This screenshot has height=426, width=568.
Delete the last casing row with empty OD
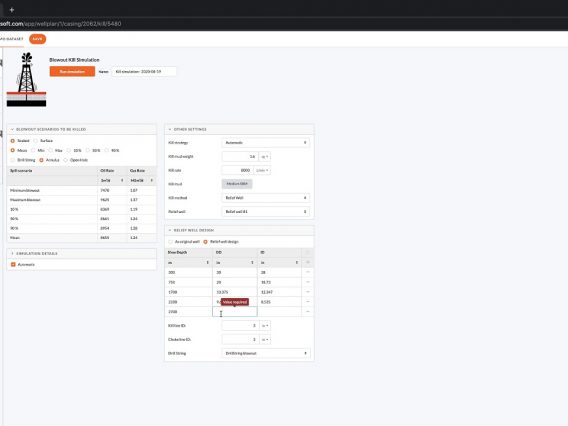(x=308, y=311)
